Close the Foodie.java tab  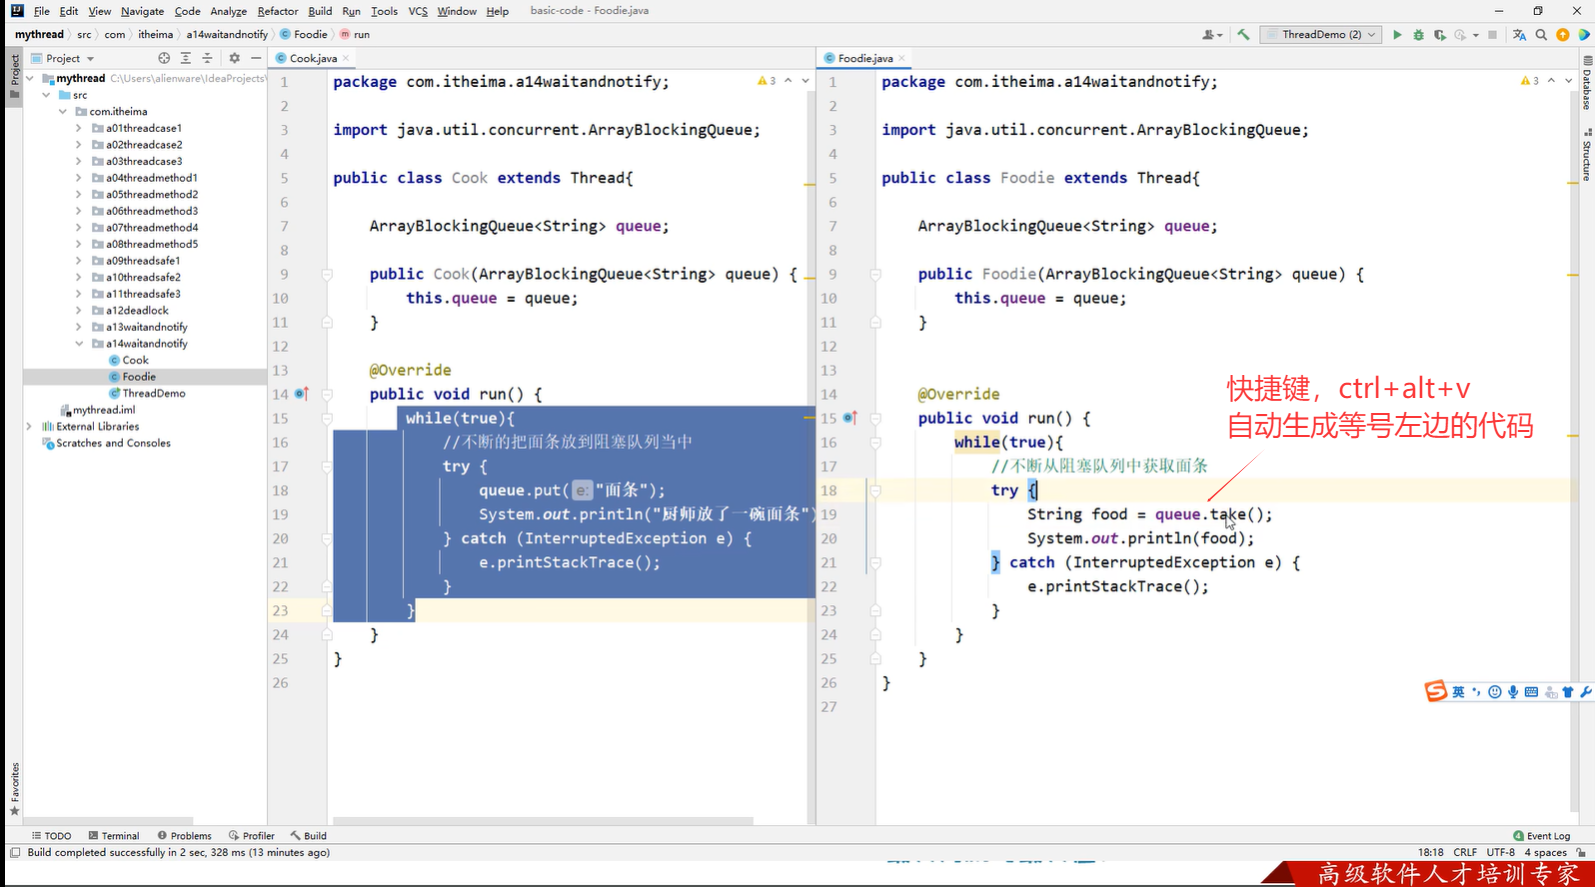(902, 59)
